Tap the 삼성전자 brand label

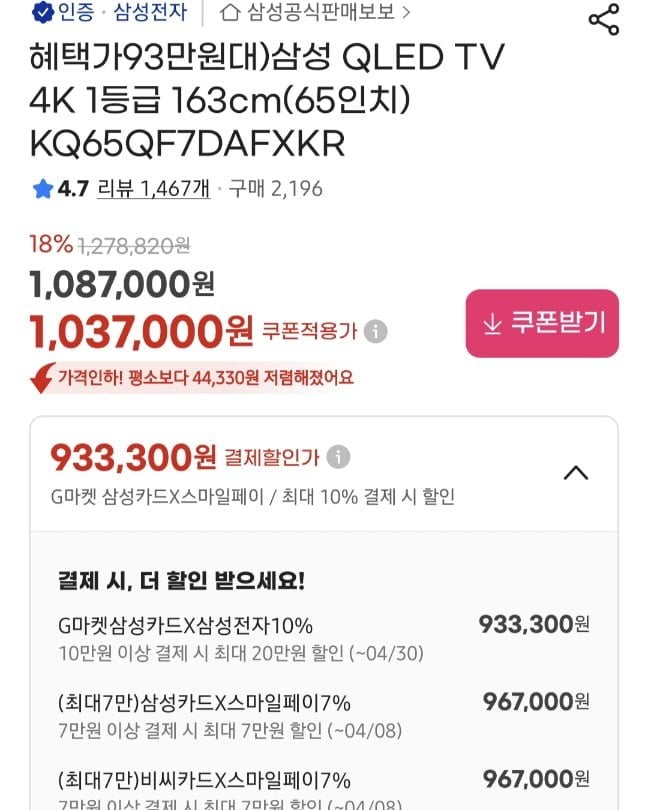[x=150, y=13]
